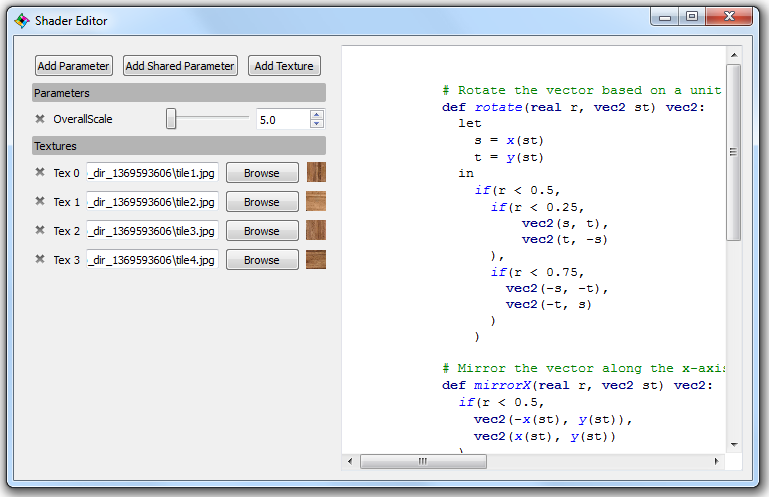Click the Tex 3 wood texture thumbnail

pos(316,260)
